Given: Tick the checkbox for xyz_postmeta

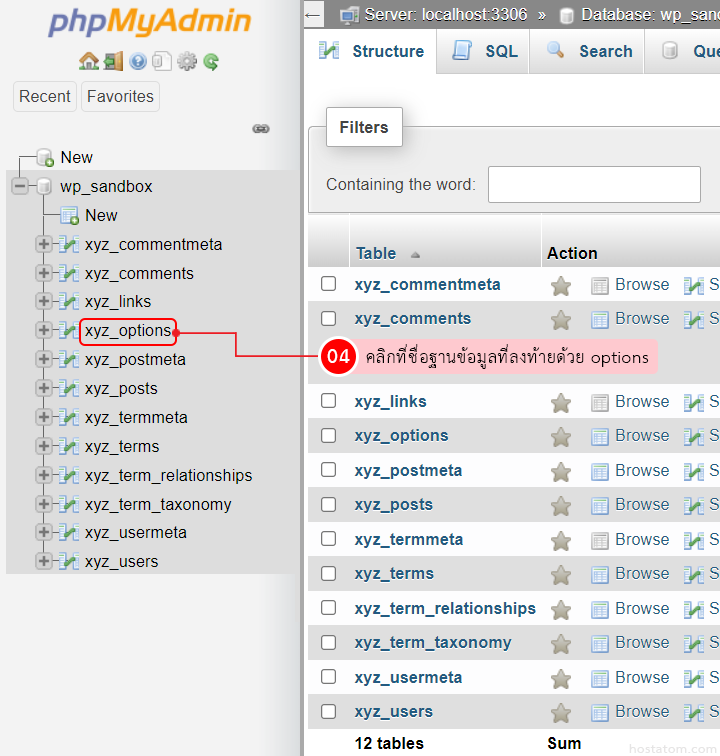Looking at the screenshot, I should tap(328, 470).
